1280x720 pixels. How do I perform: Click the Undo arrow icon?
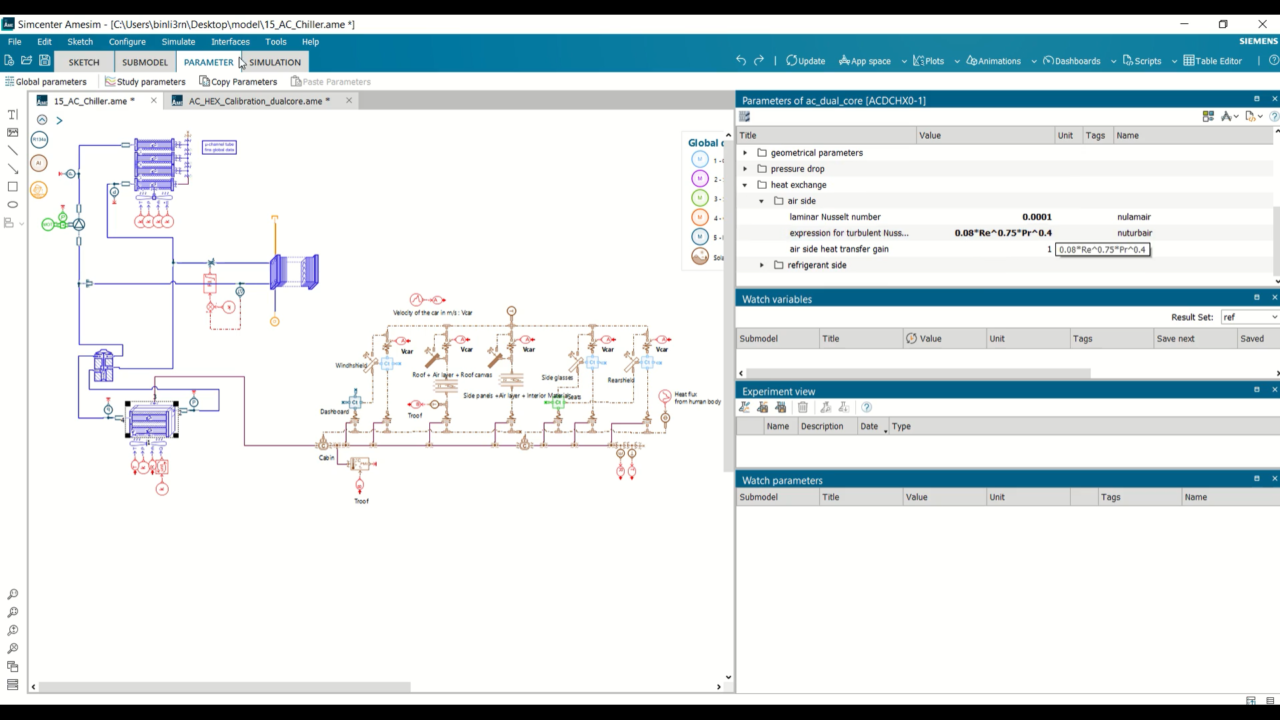[741, 61]
